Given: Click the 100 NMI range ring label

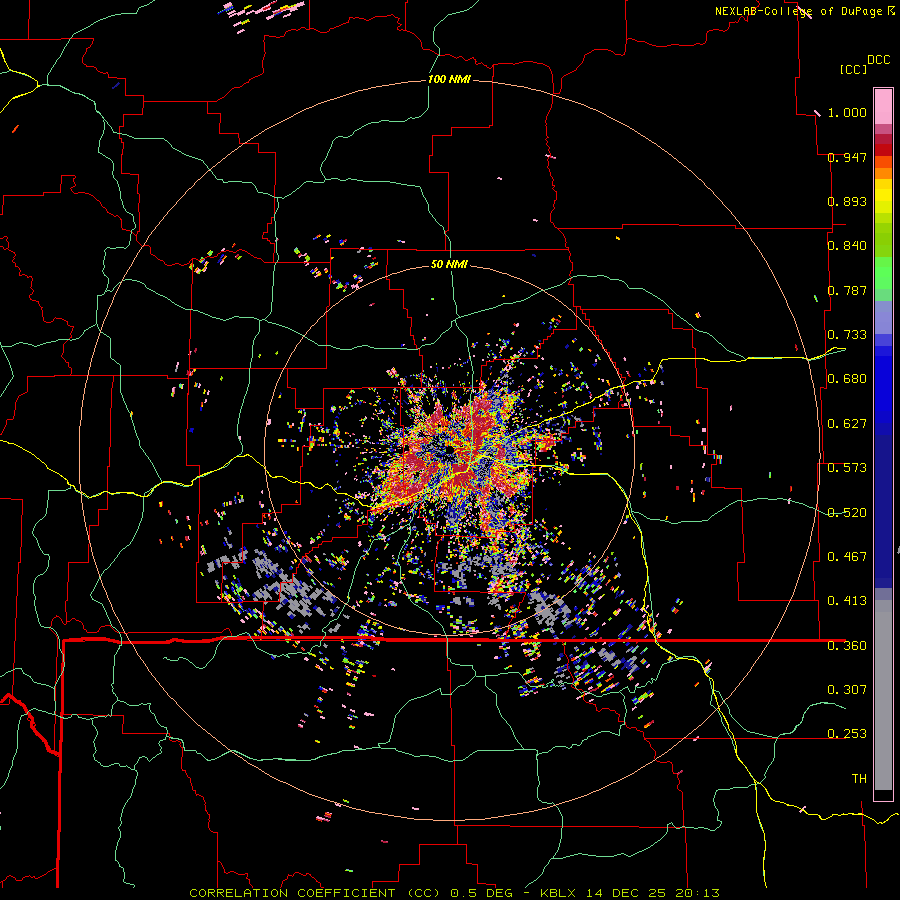Looking at the screenshot, I should [449, 79].
